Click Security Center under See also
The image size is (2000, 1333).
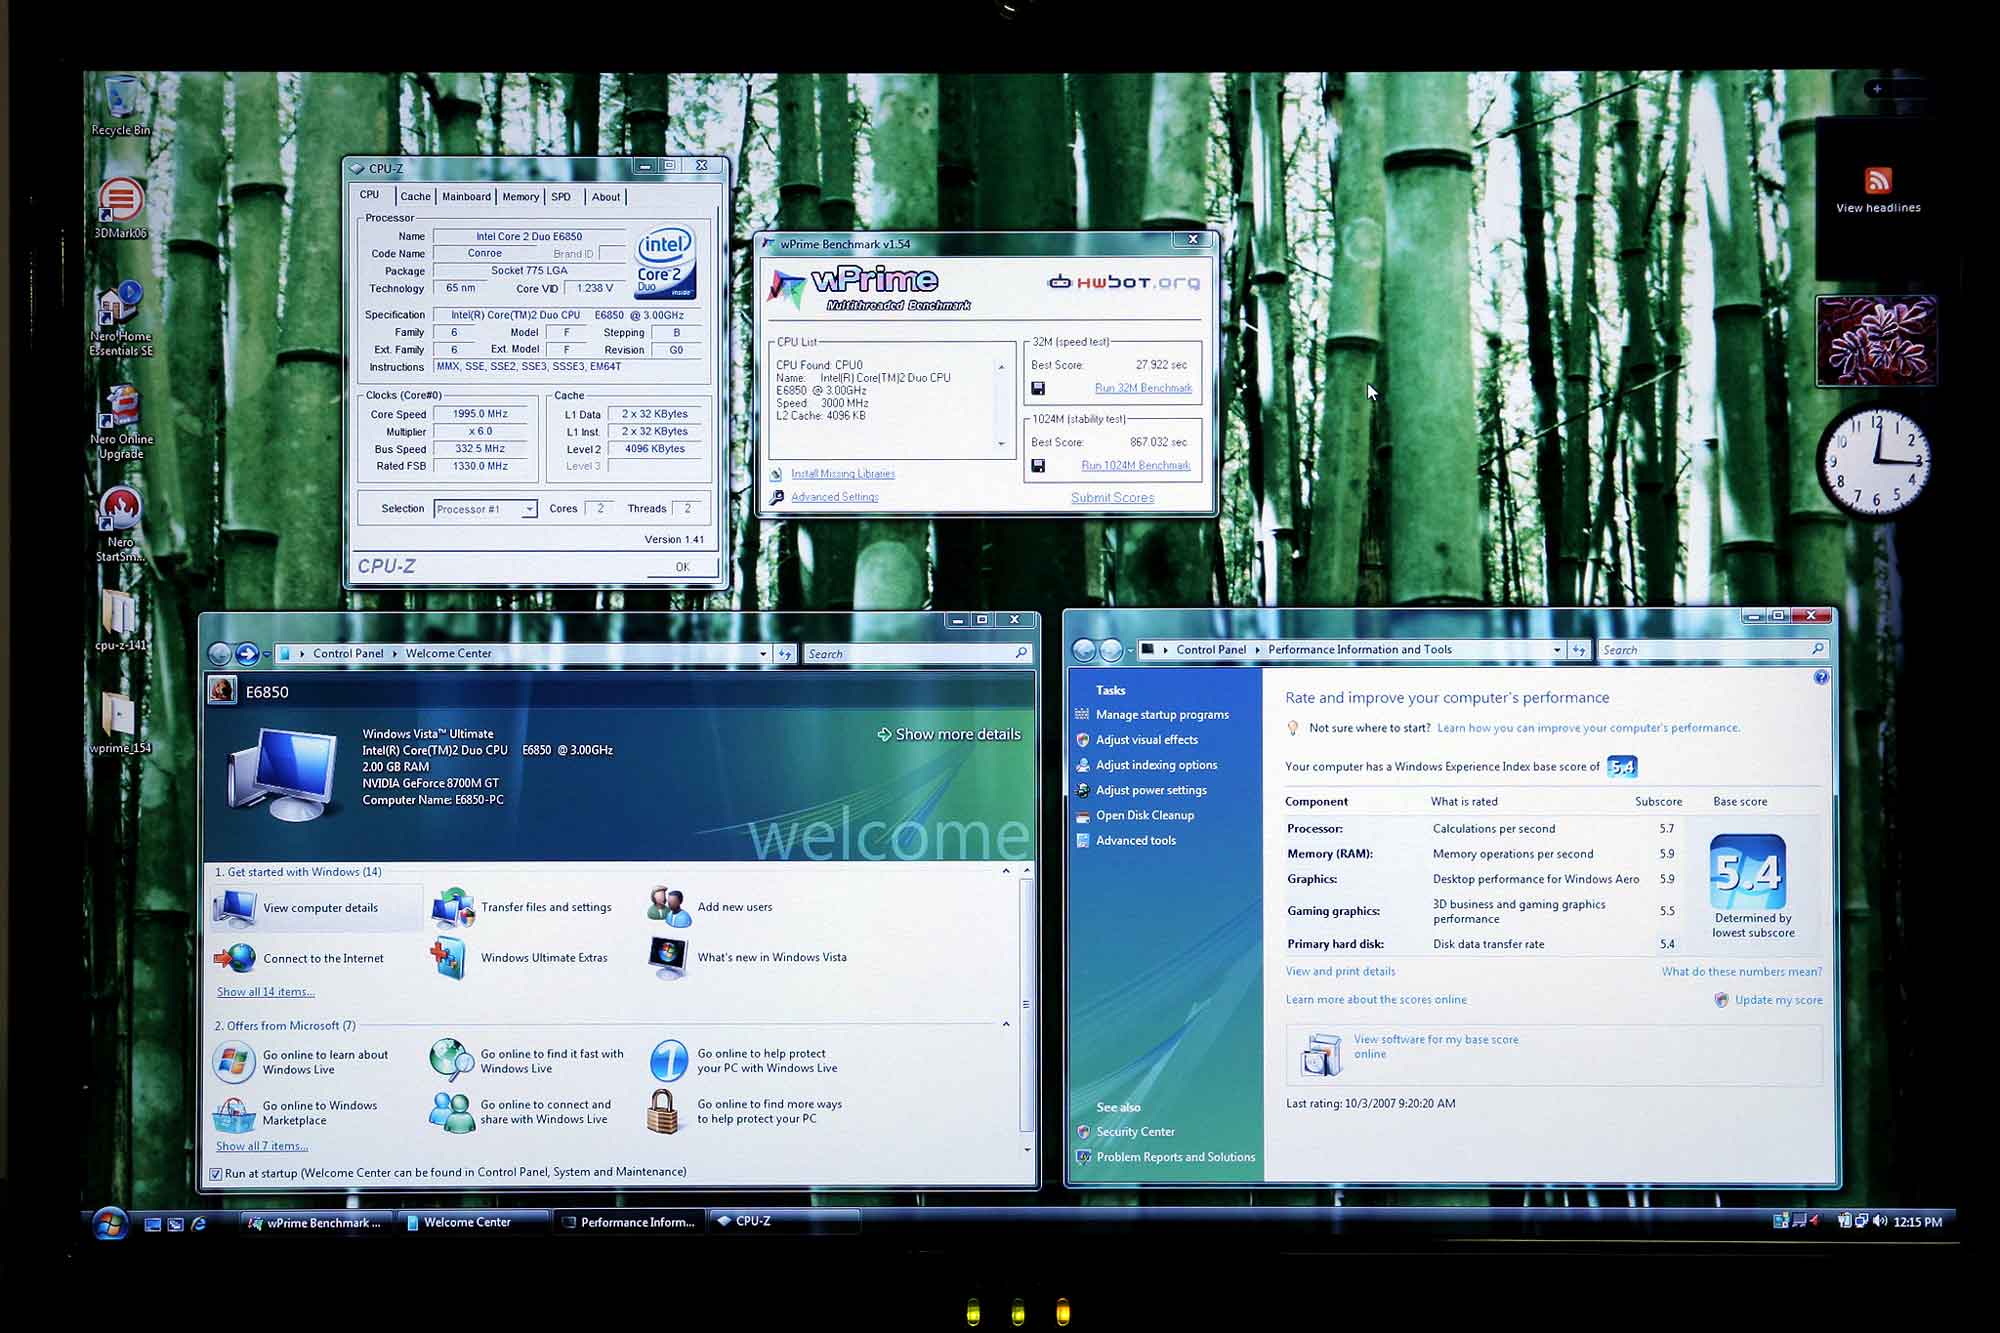pyautogui.click(x=1135, y=1132)
